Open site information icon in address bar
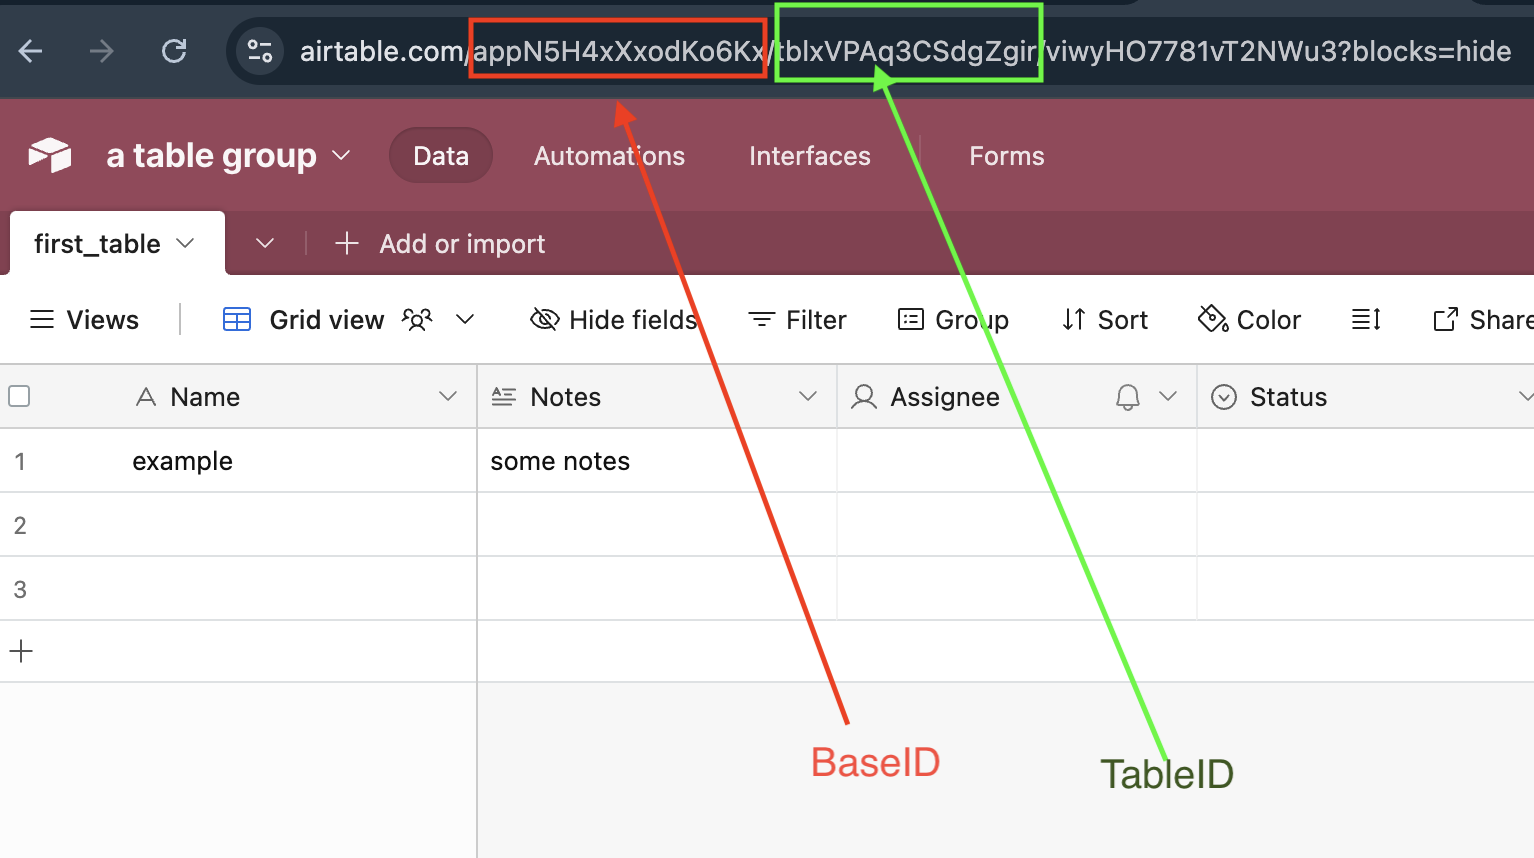This screenshot has width=1534, height=858. click(260, 51)
